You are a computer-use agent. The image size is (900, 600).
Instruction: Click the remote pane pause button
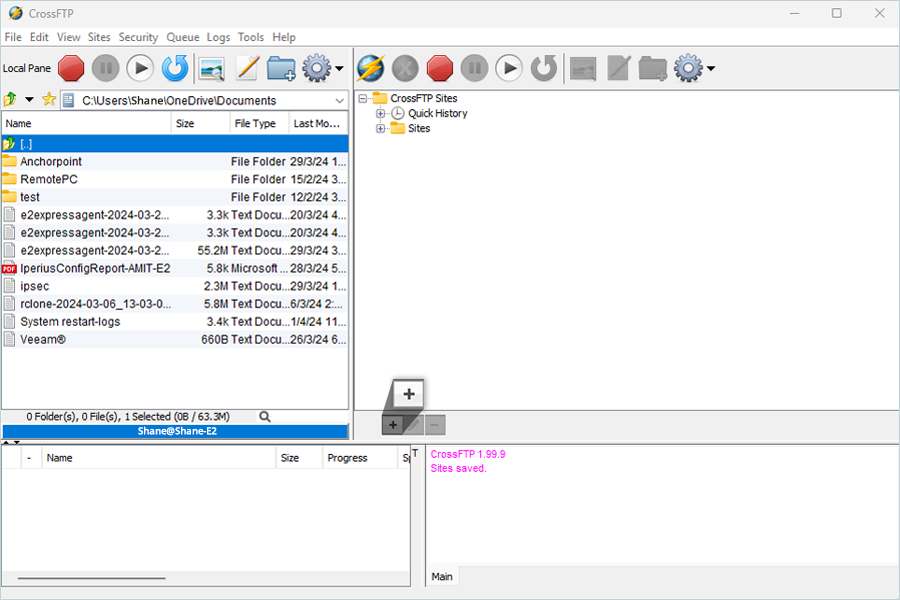(x=474, y=68)
